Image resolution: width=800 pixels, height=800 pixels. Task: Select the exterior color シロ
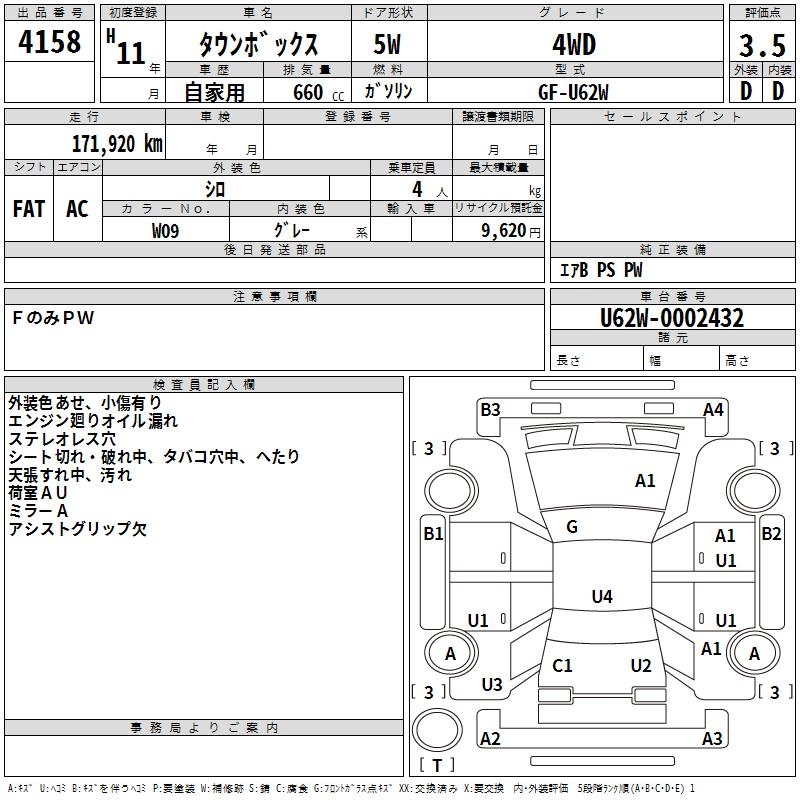pos(215,189)
